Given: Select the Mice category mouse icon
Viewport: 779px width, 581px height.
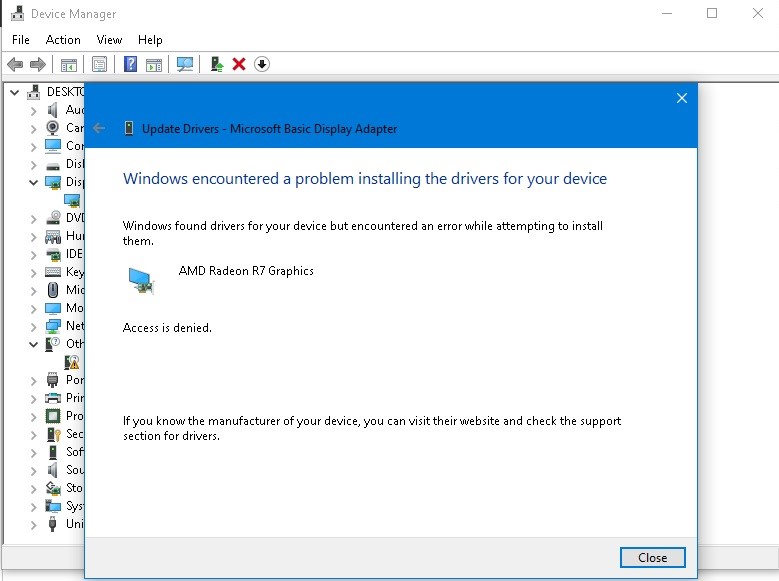Looking at the screenshot, I should click(x=53, y=290).
